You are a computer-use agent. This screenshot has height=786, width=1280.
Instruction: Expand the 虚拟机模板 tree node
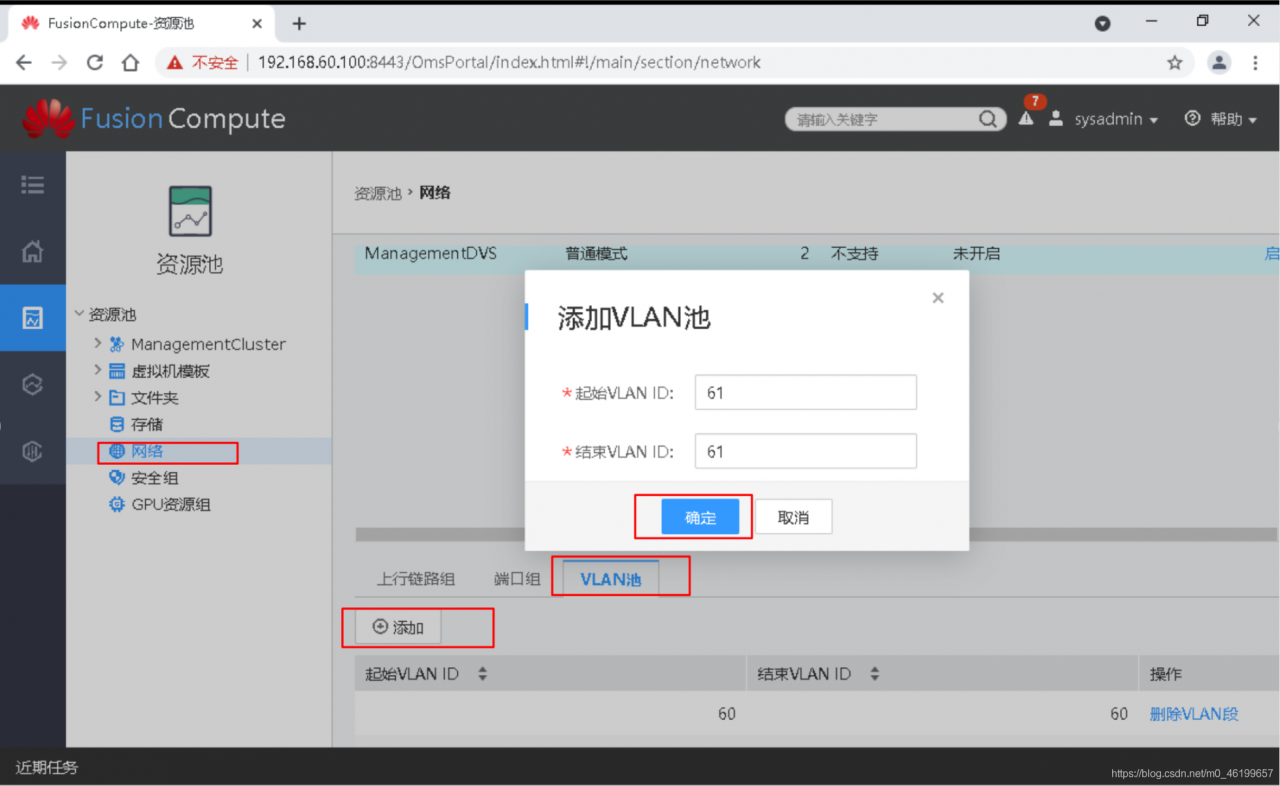pos(97,370)
